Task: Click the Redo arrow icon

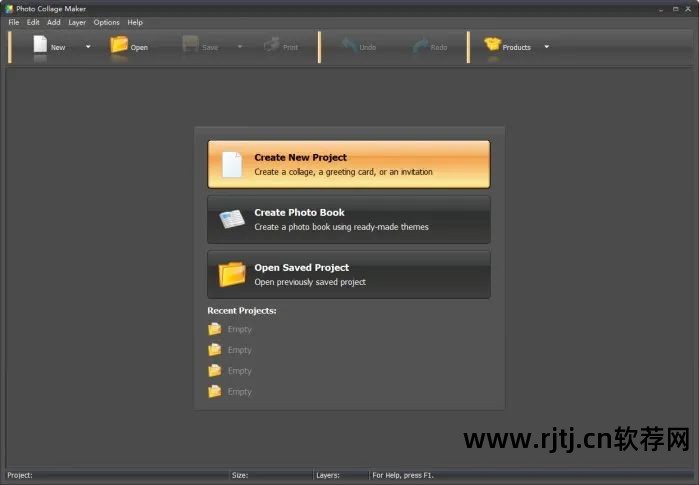Action: (x=419, y=45)
